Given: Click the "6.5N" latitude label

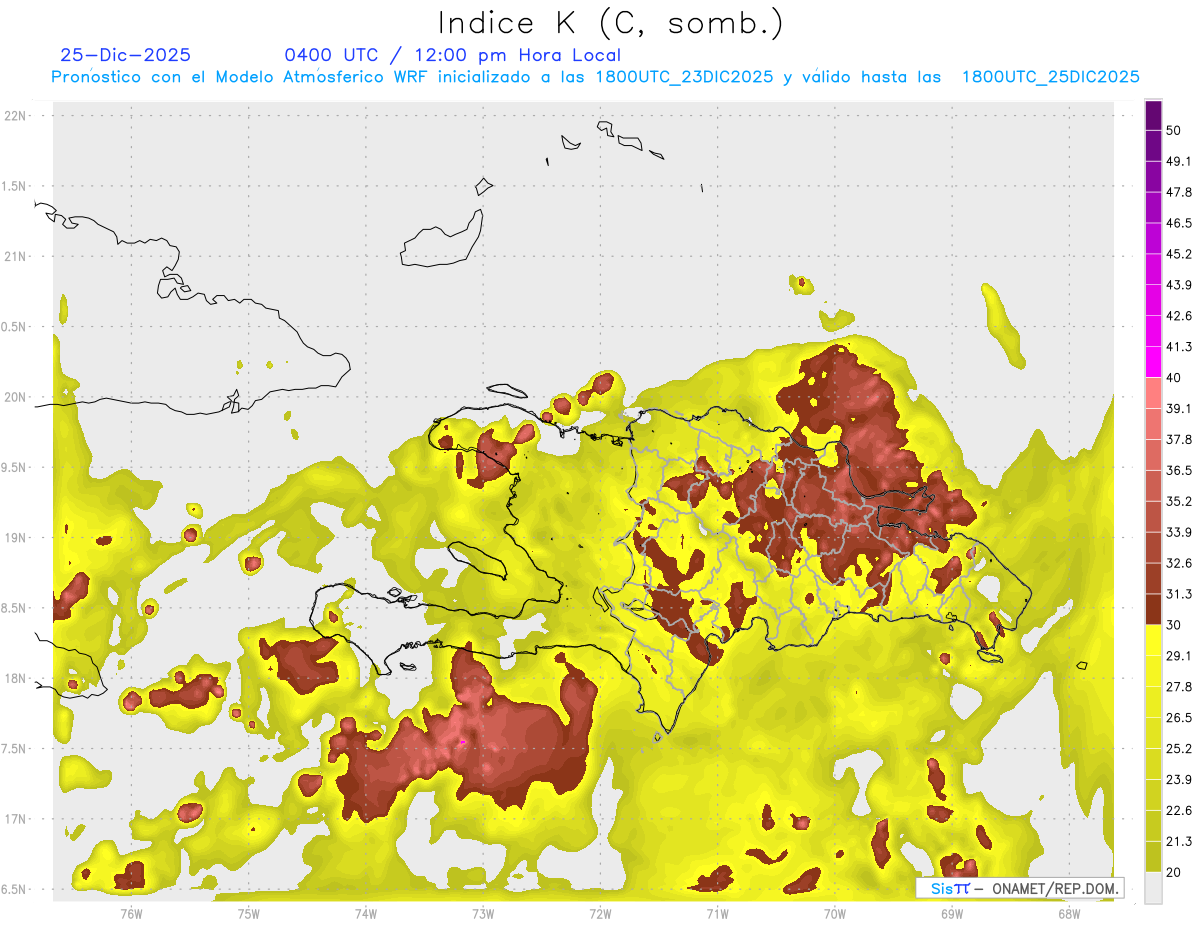Looking at the screenshot, I should 13,889.
